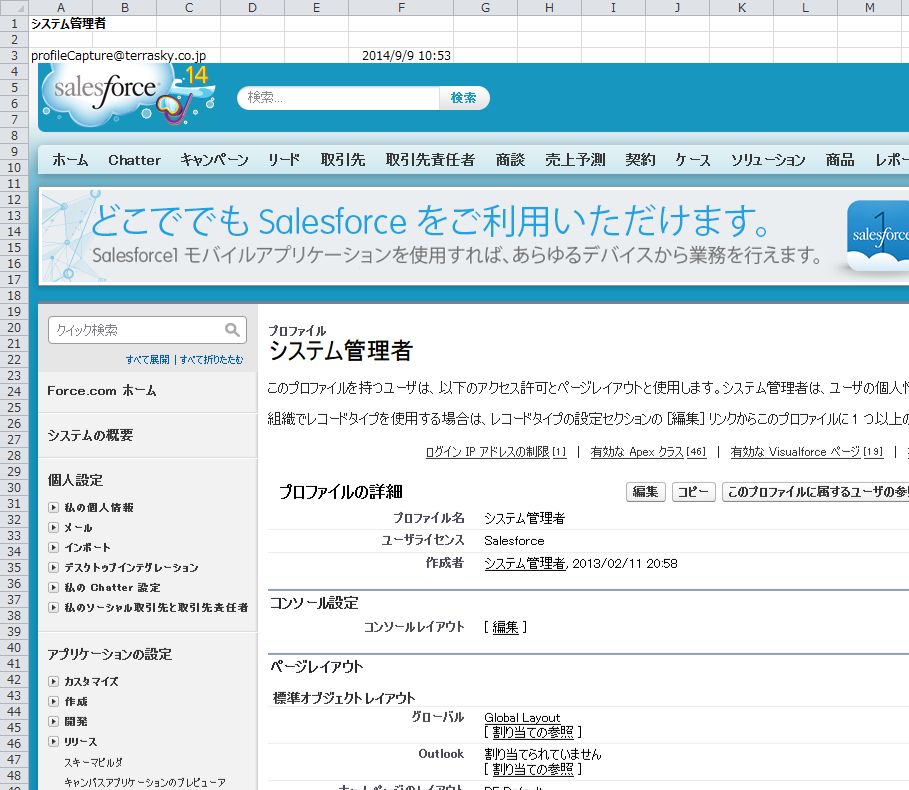Select column A header
909x790 pixels.
click(x=61, y=8)
